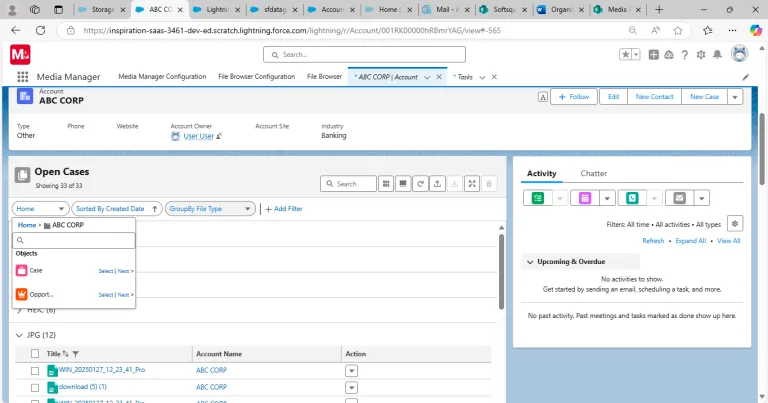Open action menu for download (5) (1) row
This screenshot has width=768, height=403.
coord(351,387)
